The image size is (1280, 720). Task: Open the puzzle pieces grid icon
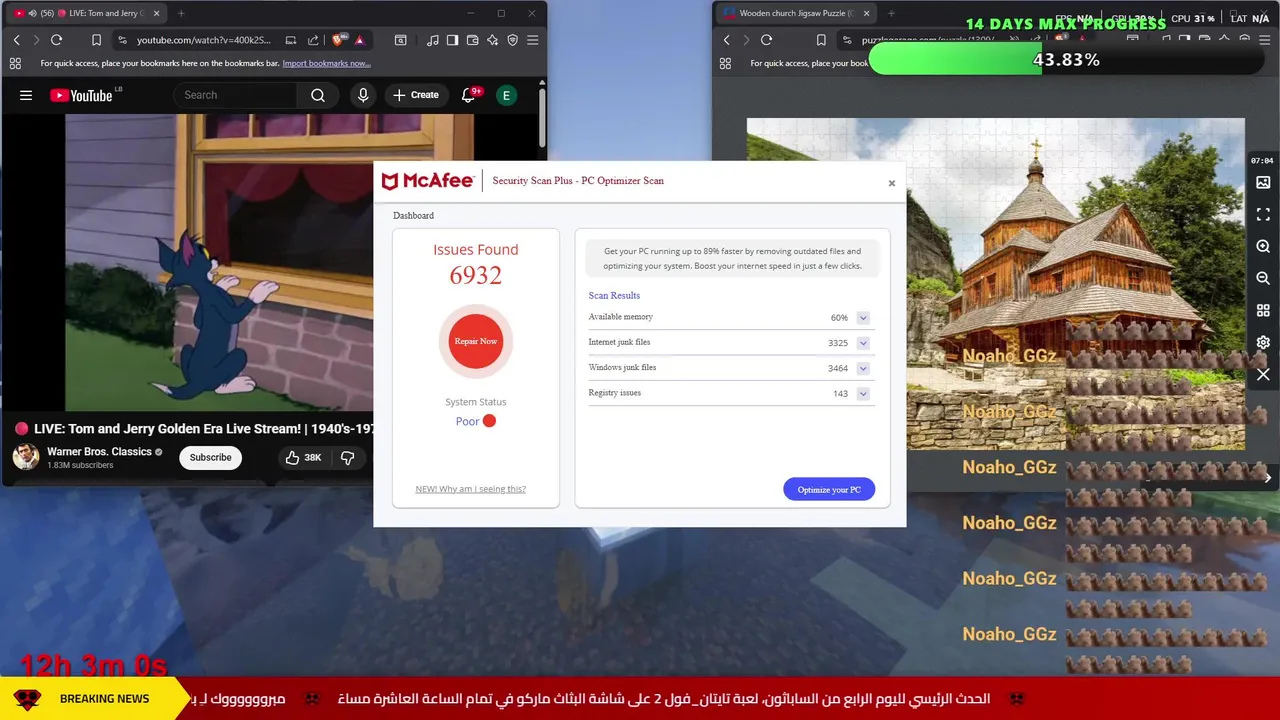[x=1263, y=310]
